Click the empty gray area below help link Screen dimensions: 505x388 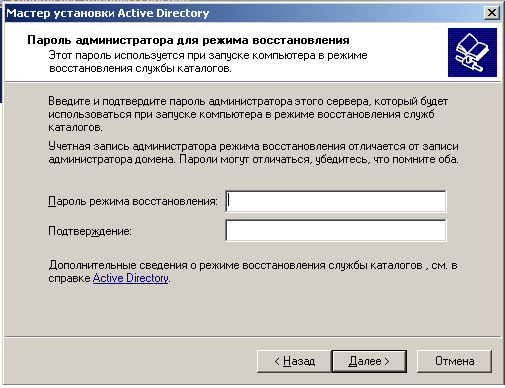point(253,310)
